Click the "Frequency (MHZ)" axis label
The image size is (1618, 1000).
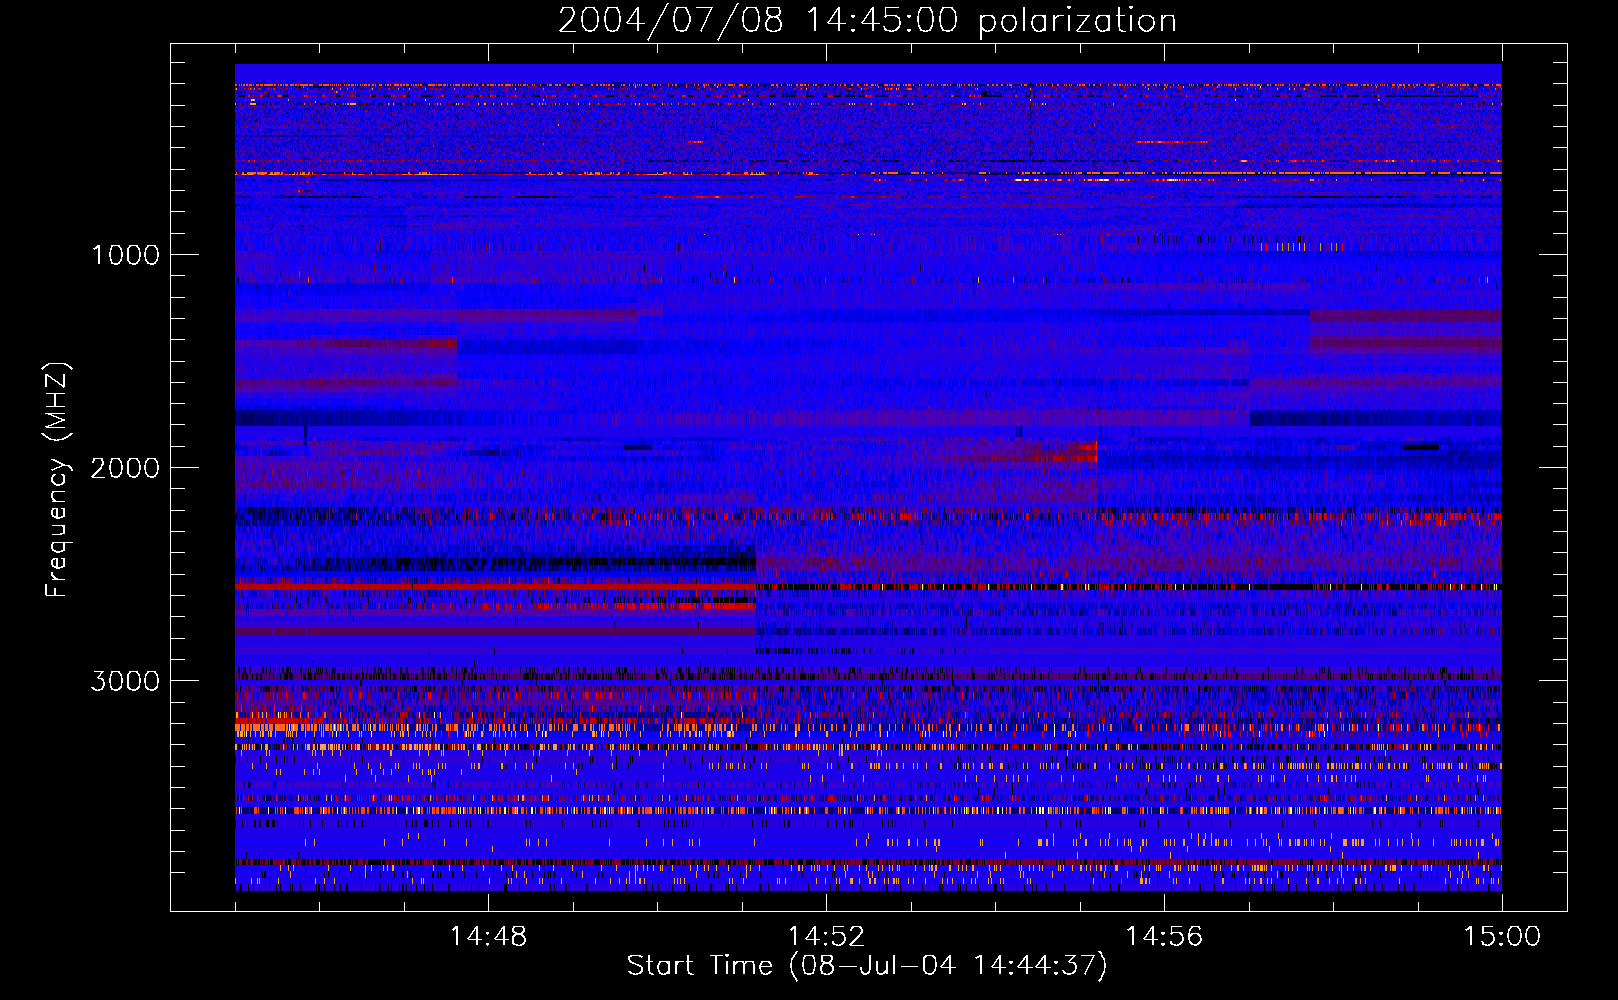(56, 480)
